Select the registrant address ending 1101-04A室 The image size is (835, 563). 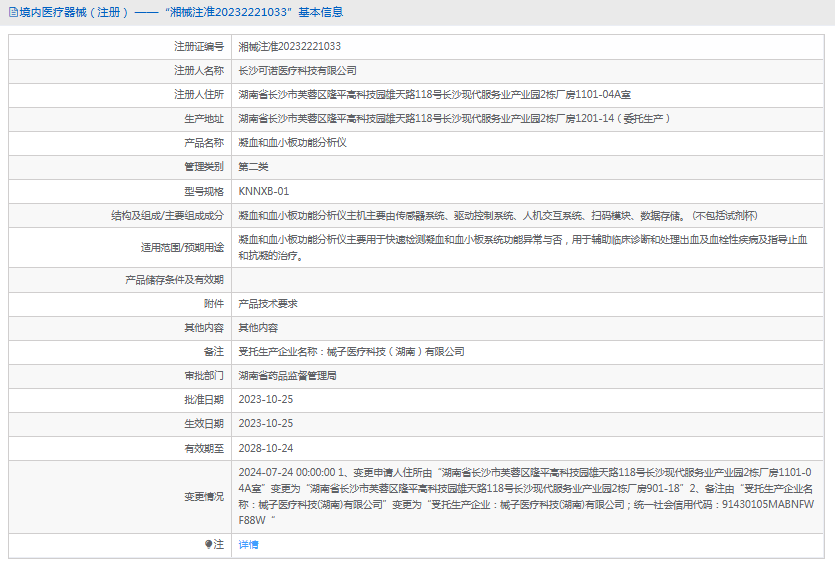click(x=435, y=94)
